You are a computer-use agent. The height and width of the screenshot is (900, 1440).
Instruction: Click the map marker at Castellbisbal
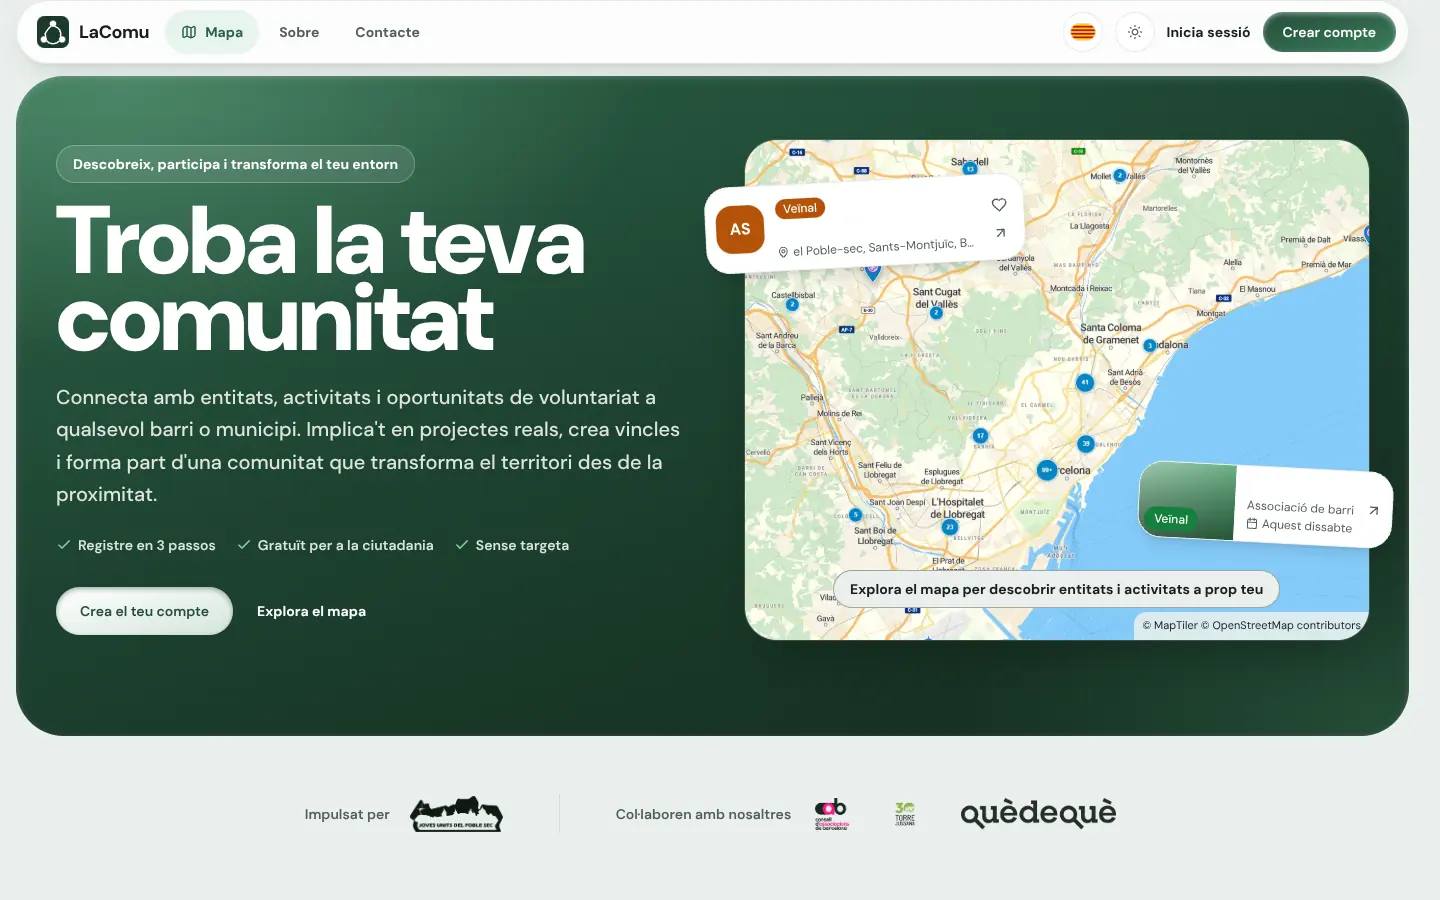pos(792,304)
